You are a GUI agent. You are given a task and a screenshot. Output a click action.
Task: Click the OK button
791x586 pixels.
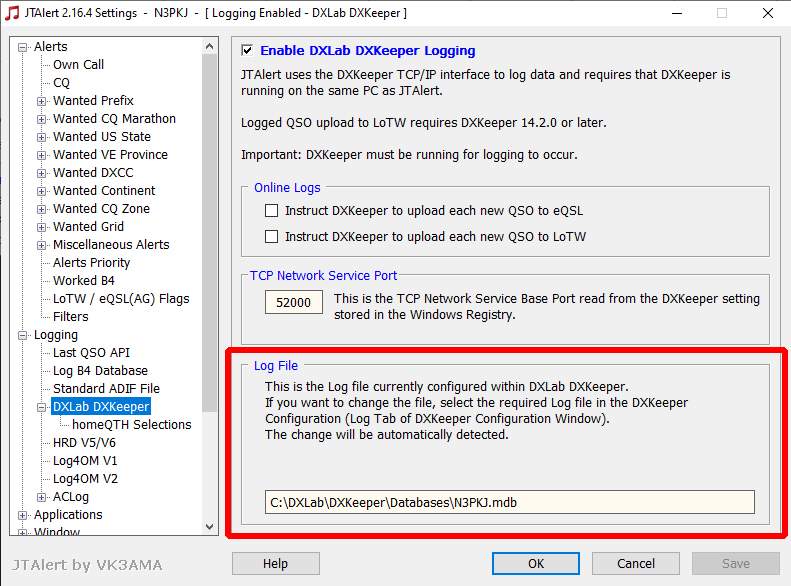pyautogui.click(x=536, y=563)
